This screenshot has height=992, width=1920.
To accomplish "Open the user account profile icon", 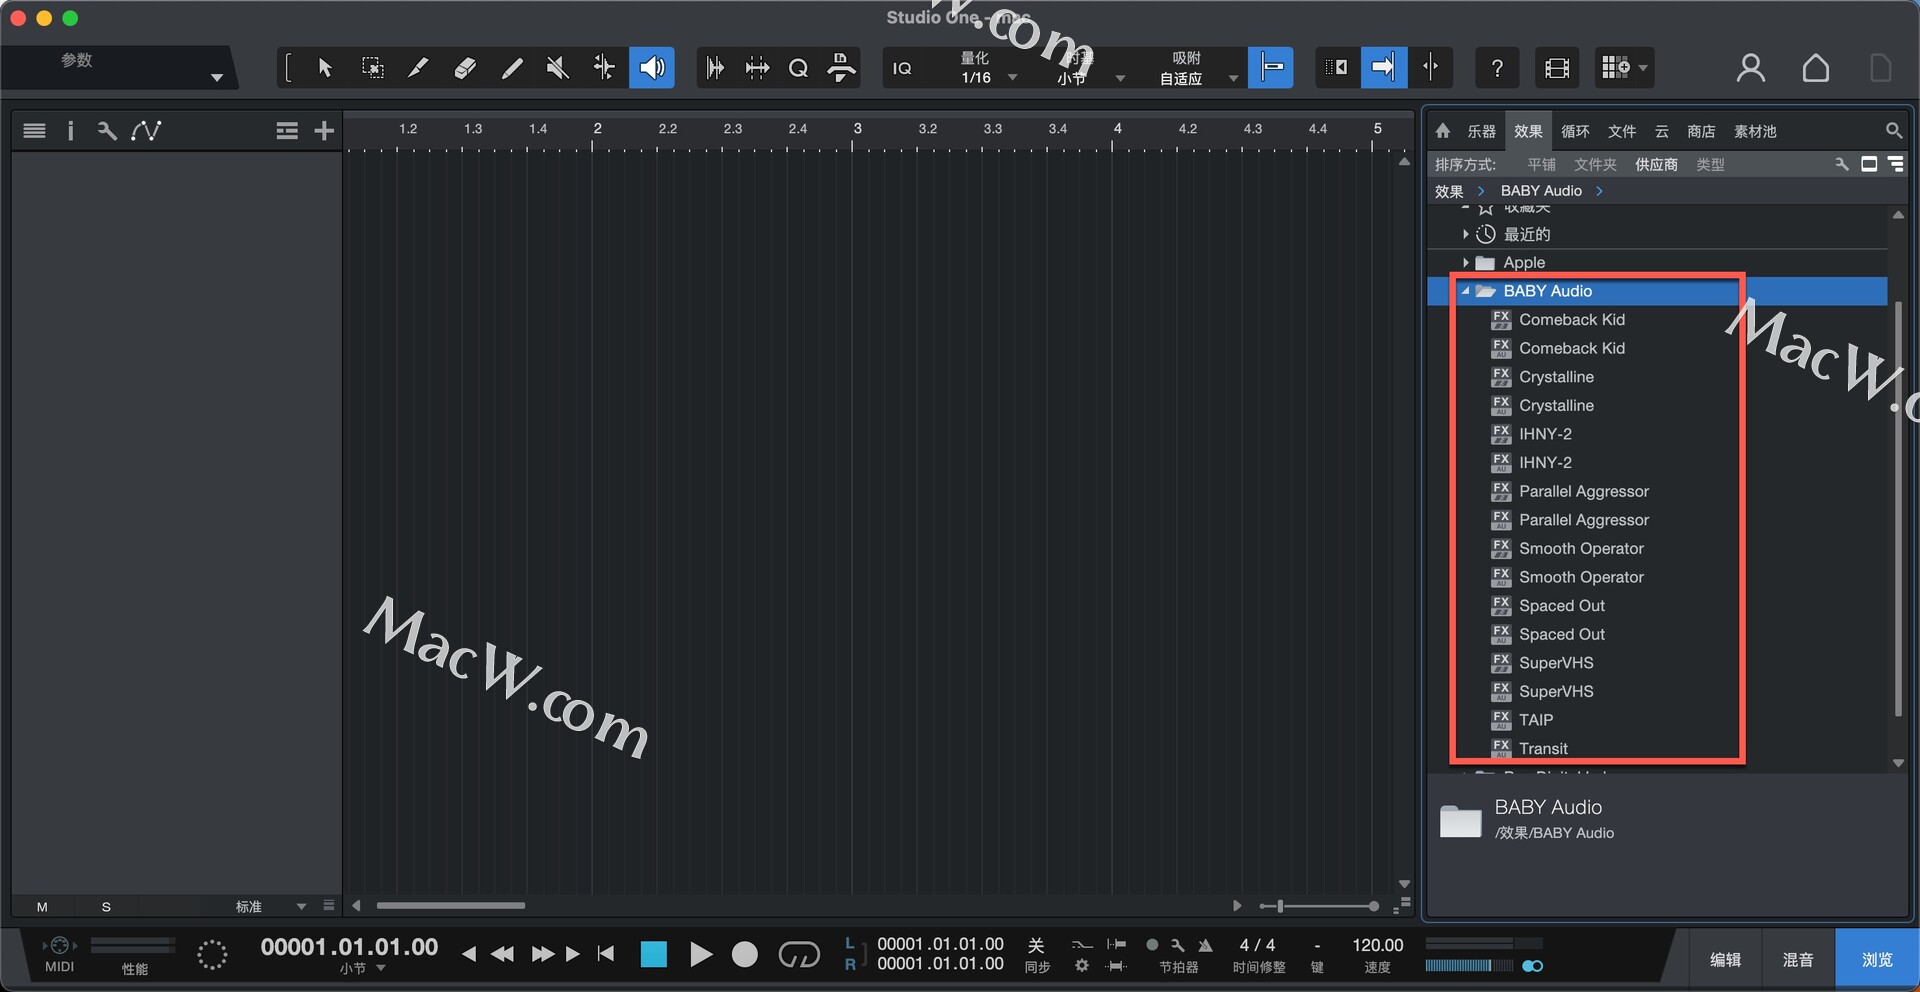I will point(1750,68).
